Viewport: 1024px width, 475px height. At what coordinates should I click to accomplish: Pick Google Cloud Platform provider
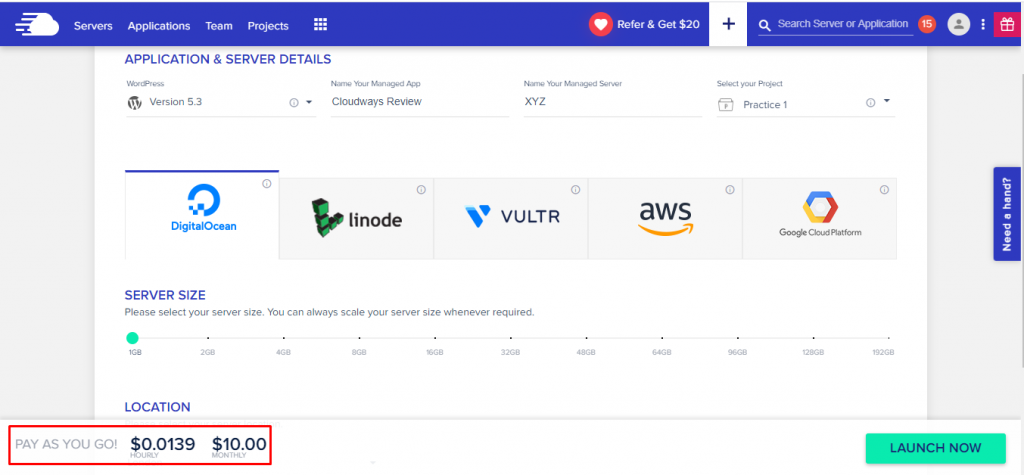pyautogui.click(x=819, y=216)
